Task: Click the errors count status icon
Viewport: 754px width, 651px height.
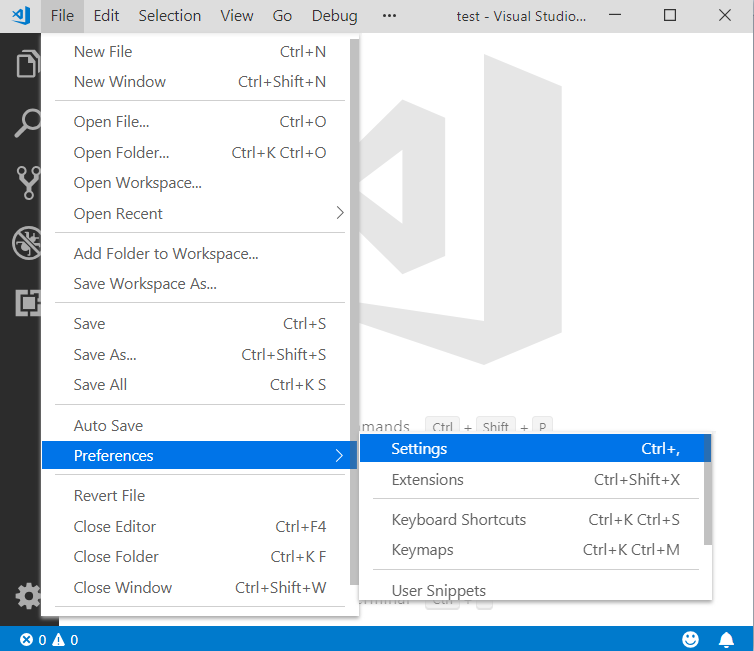Action: click(26, 639)
